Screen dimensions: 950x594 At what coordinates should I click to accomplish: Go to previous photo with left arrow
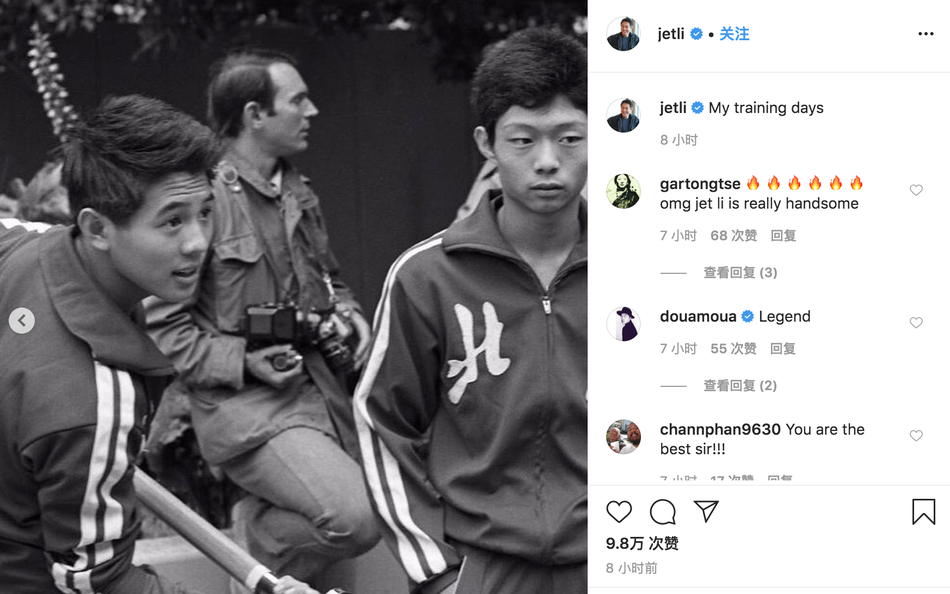(x=22, y=320)
